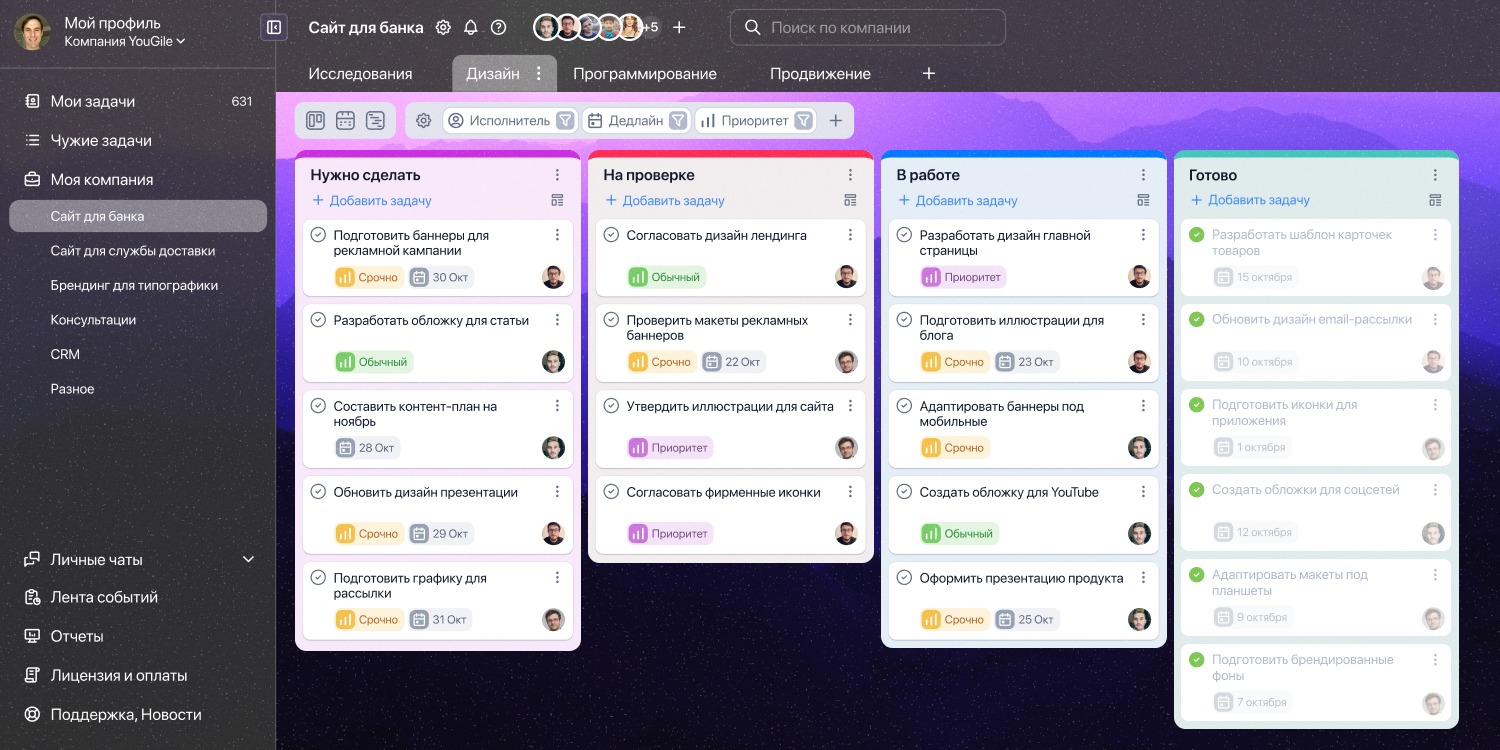
Task: Switch to the Исследования tab
Action: click(360, 74)
